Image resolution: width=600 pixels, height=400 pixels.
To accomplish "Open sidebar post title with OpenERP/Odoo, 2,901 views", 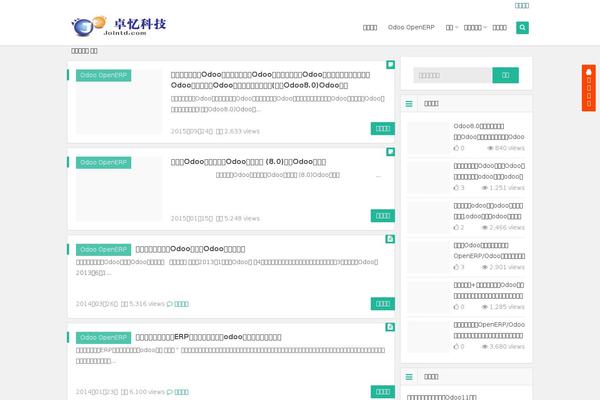I will click(489, 251).
